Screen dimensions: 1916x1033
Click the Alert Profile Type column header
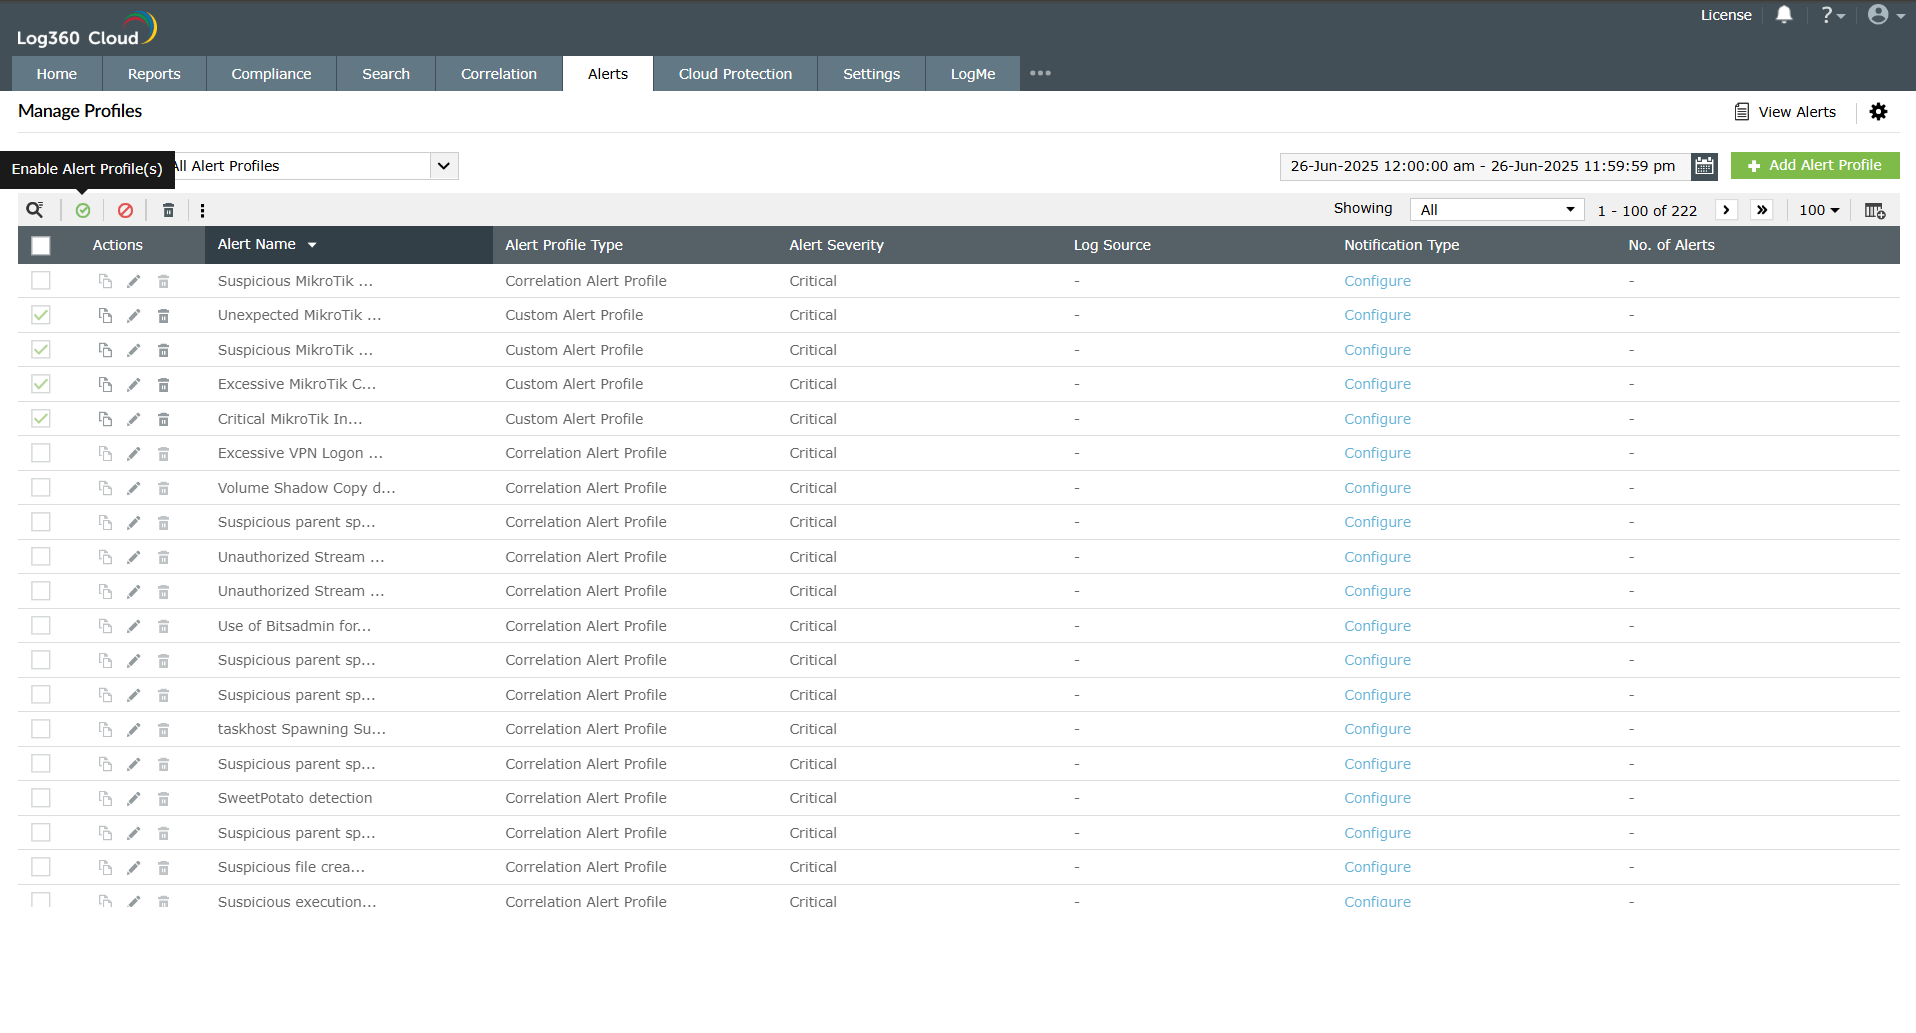click(564, 245)
